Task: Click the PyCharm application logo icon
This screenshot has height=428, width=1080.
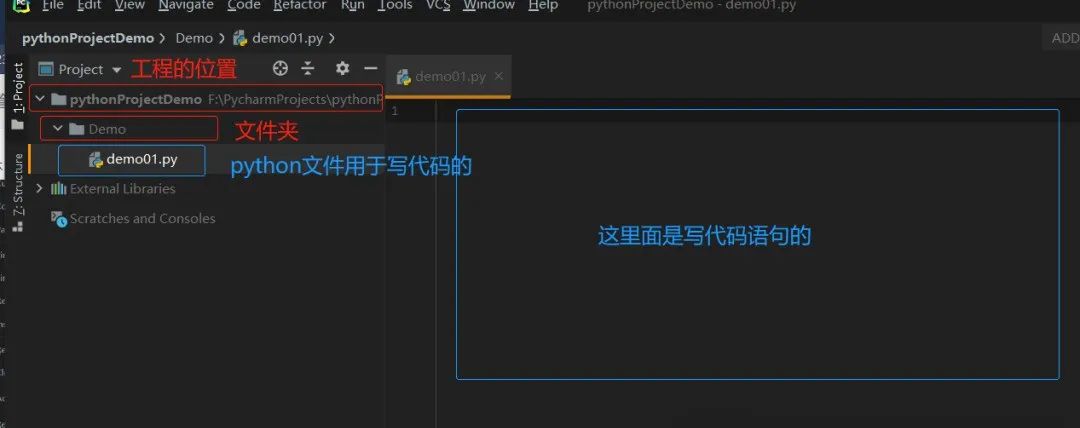Action: 22,6
